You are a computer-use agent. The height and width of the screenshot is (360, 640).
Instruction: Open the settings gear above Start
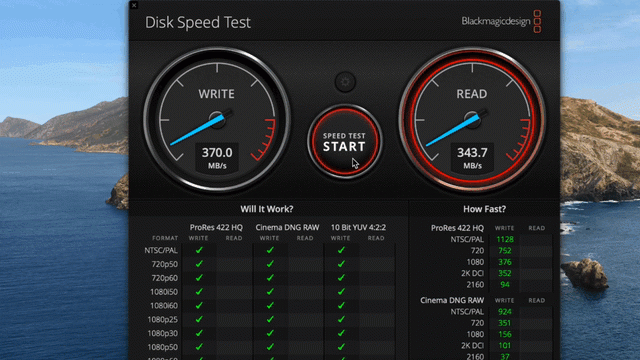click(345, 82)
